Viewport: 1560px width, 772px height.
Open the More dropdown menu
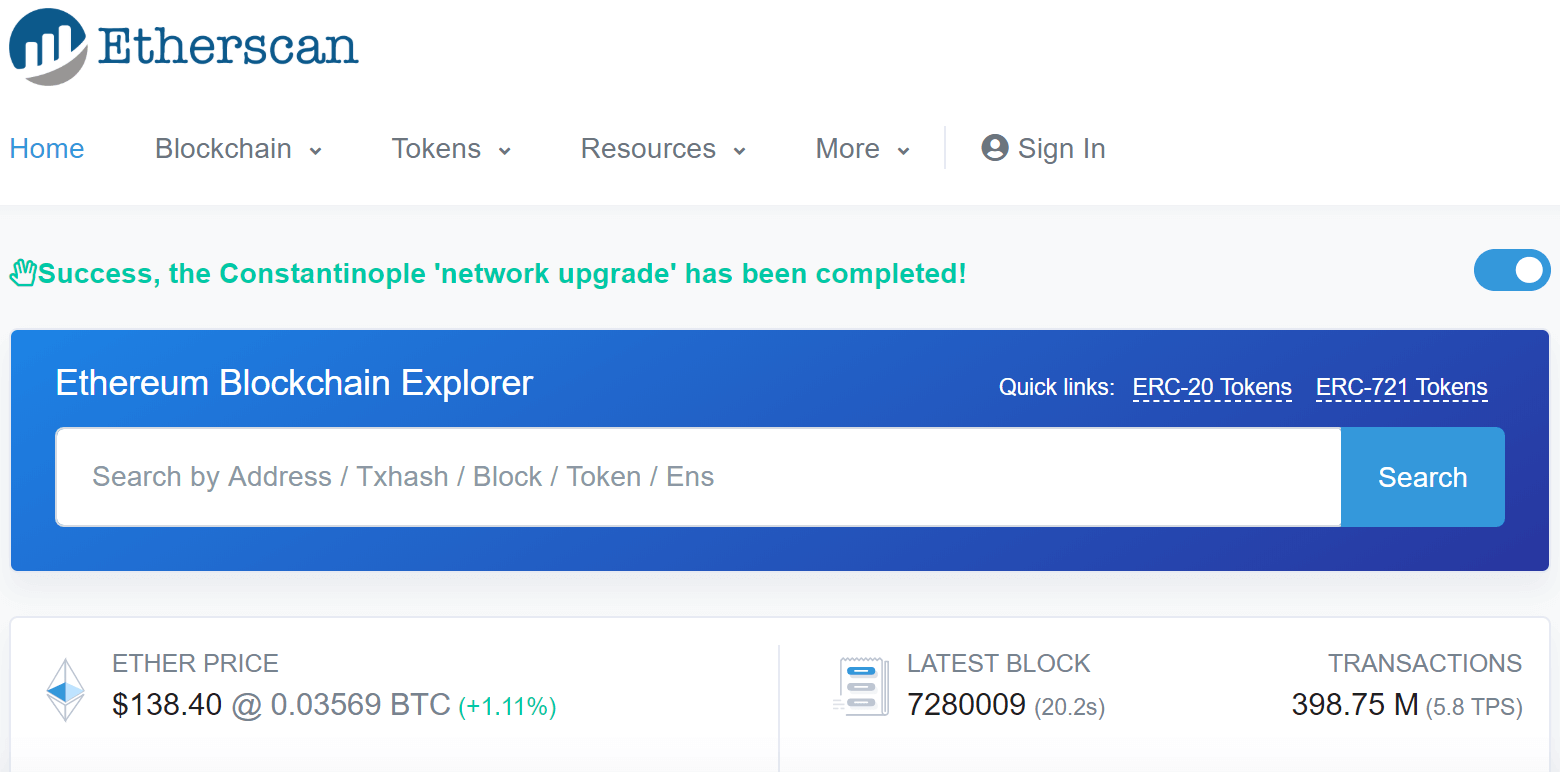coord(862,149)
